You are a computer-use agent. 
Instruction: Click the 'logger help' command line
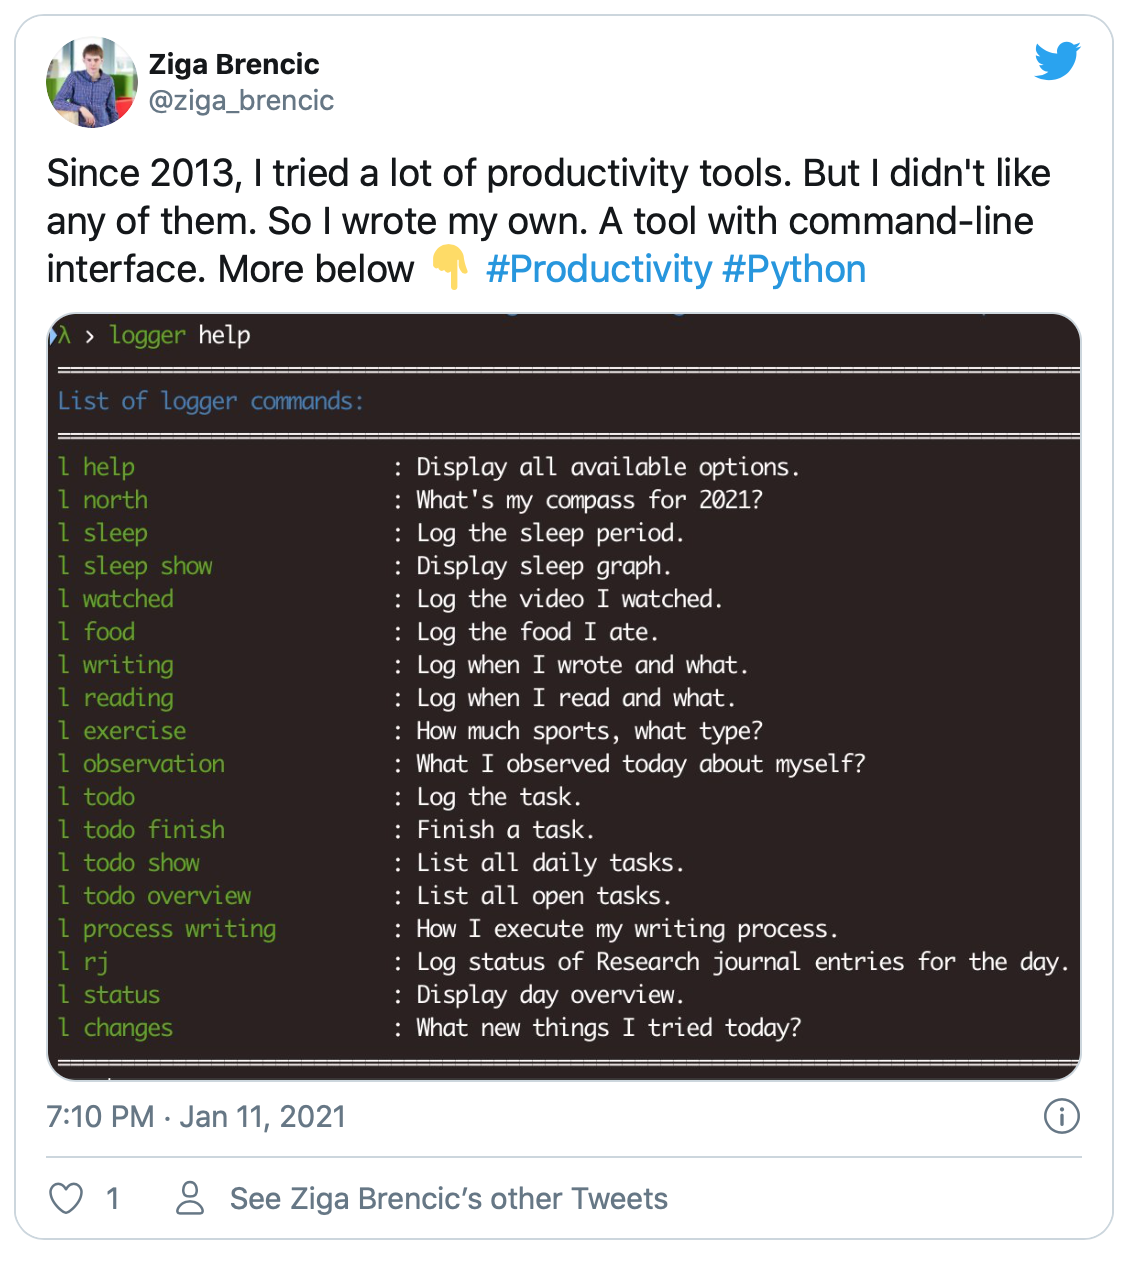coord(180,335)
